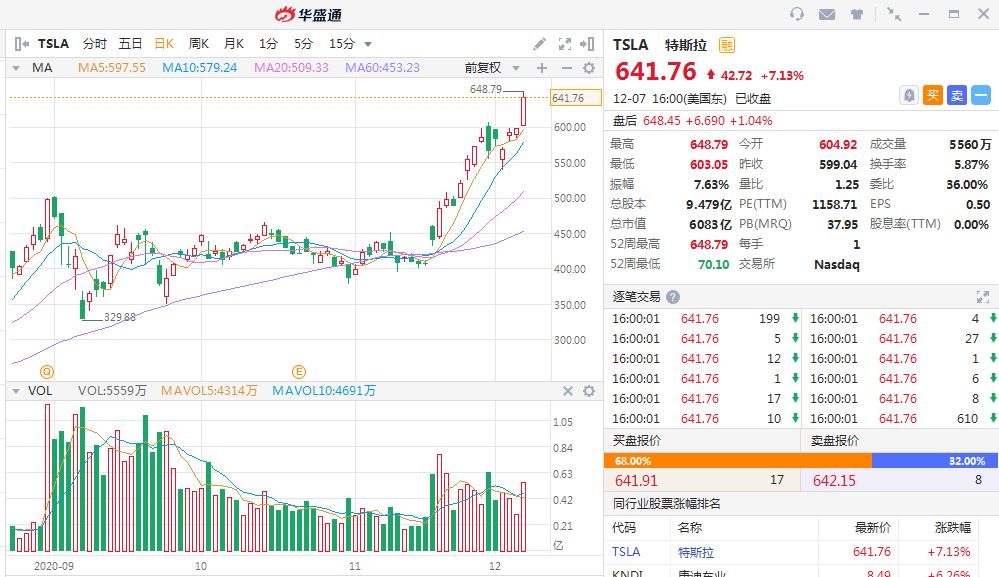Viewport: 999px width, 577px height.
Task: Click the orange 买 buy button
Action: 933,95
